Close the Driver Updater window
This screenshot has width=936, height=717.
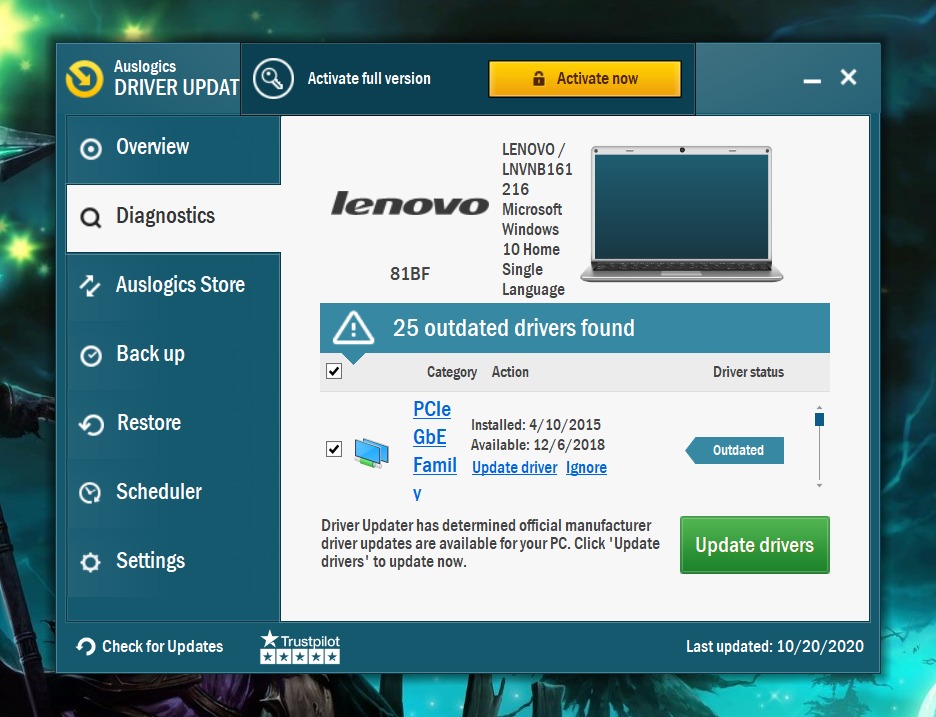click(848, 77)
